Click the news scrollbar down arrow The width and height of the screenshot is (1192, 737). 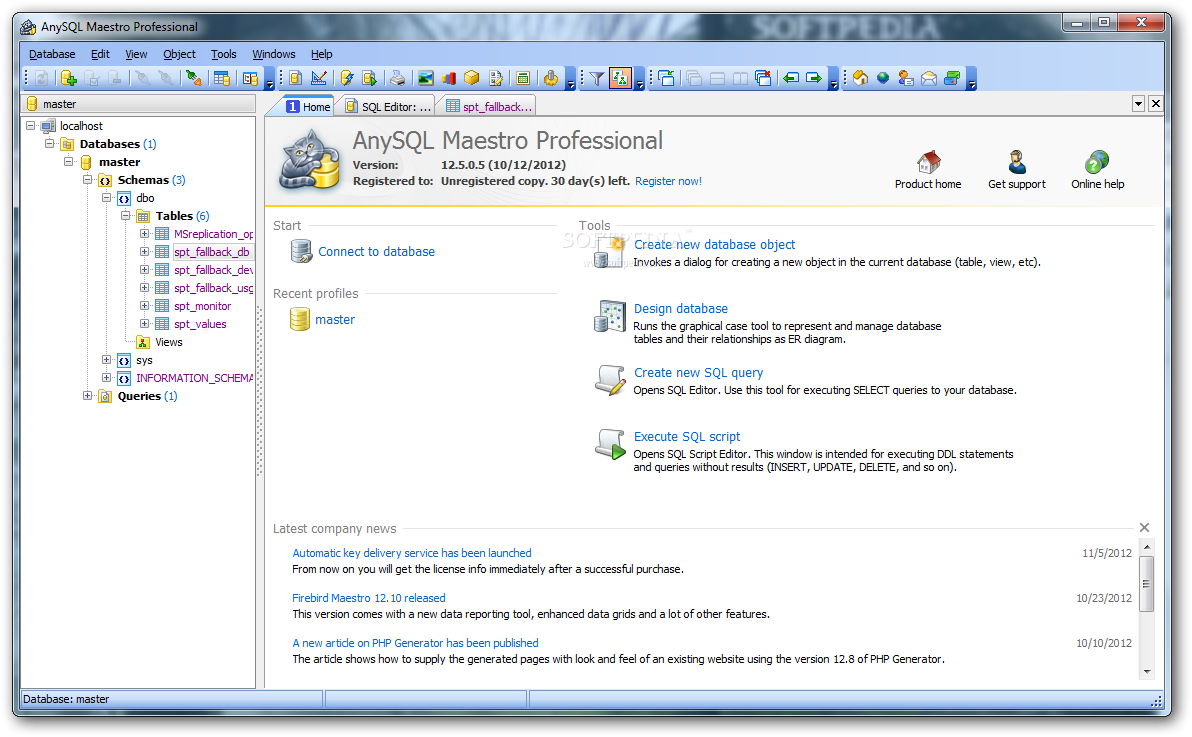click(x=1147, y=672)
